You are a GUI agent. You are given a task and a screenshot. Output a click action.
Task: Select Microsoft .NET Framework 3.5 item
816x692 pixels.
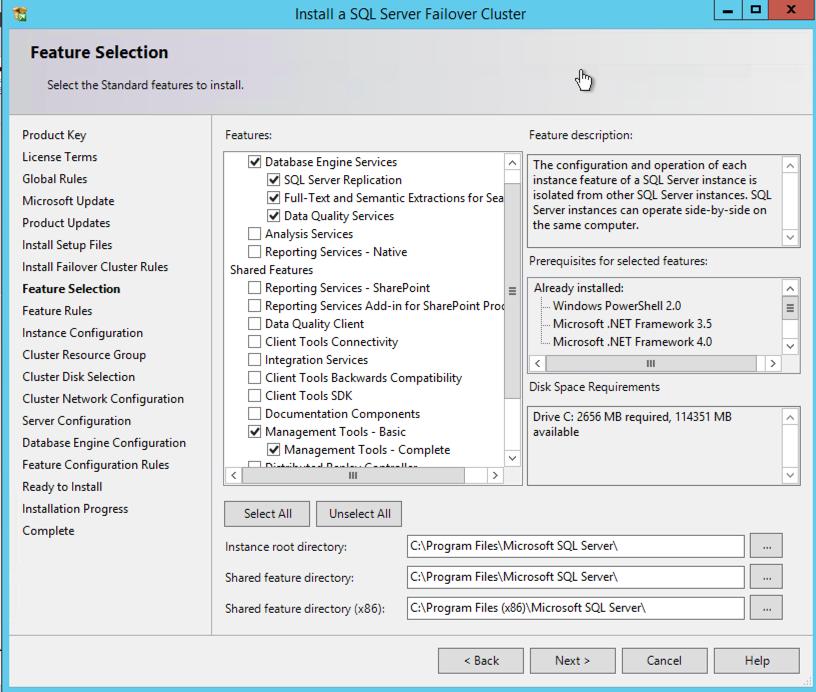(x=632, y=324)
